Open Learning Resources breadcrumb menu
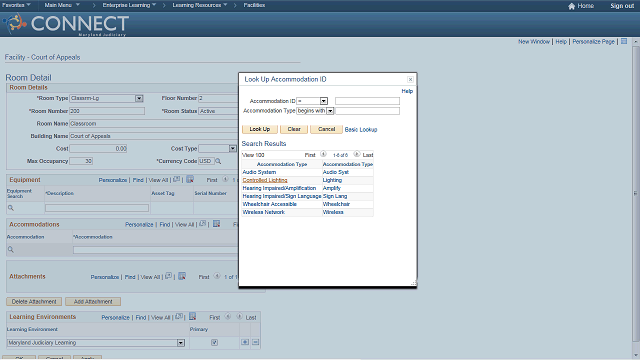Image resolution: width=640 pixels, height=360 pixels. 200,5
